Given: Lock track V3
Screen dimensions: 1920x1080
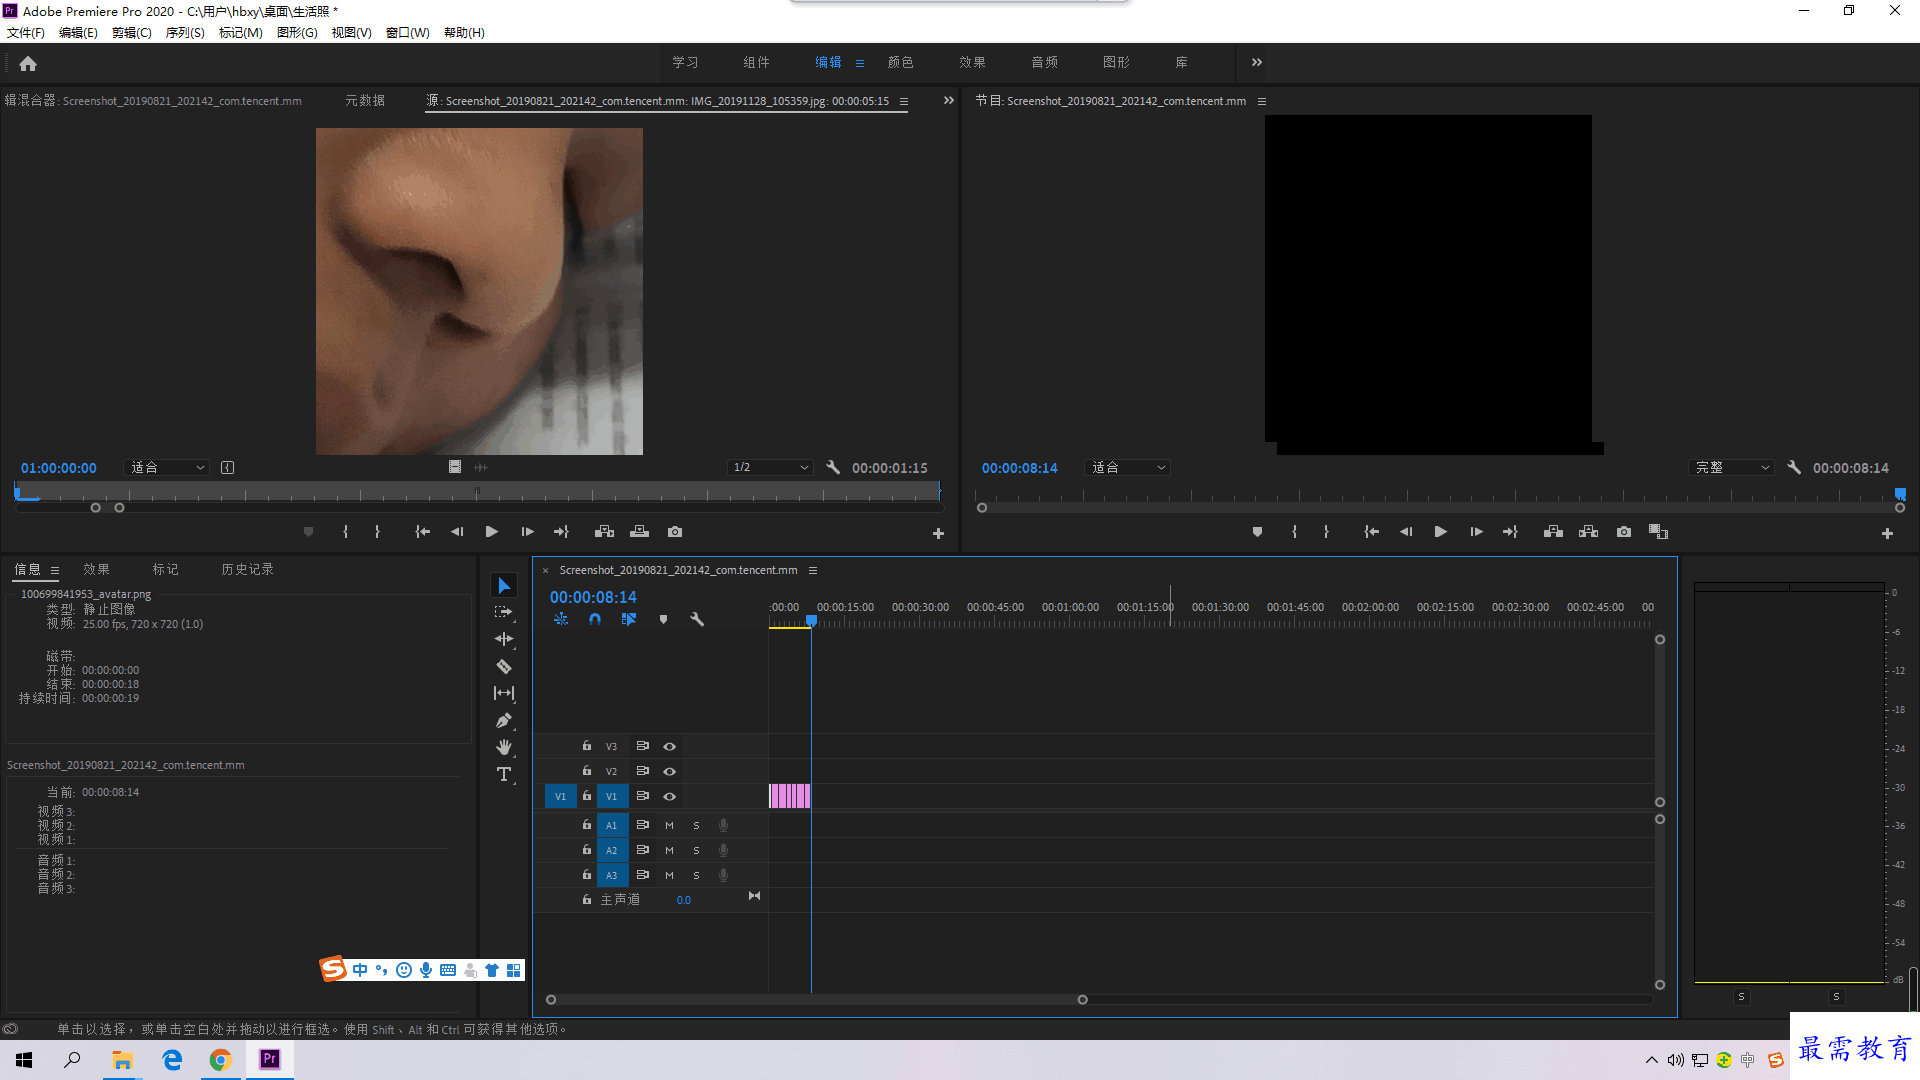Looking at the screenshot, I should click(x=587, y=746).
